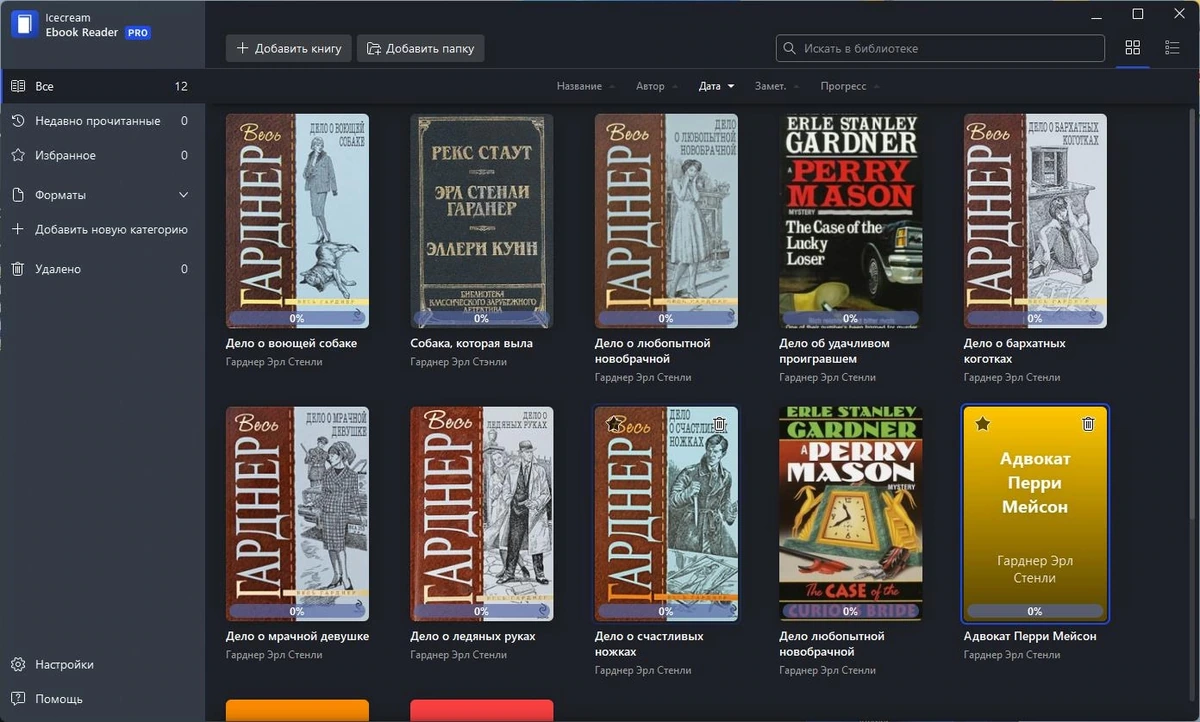The image size is (1200, 722).
Task: Open 'The Case of the Lucky Loser' cover
Action: (851, 220)
